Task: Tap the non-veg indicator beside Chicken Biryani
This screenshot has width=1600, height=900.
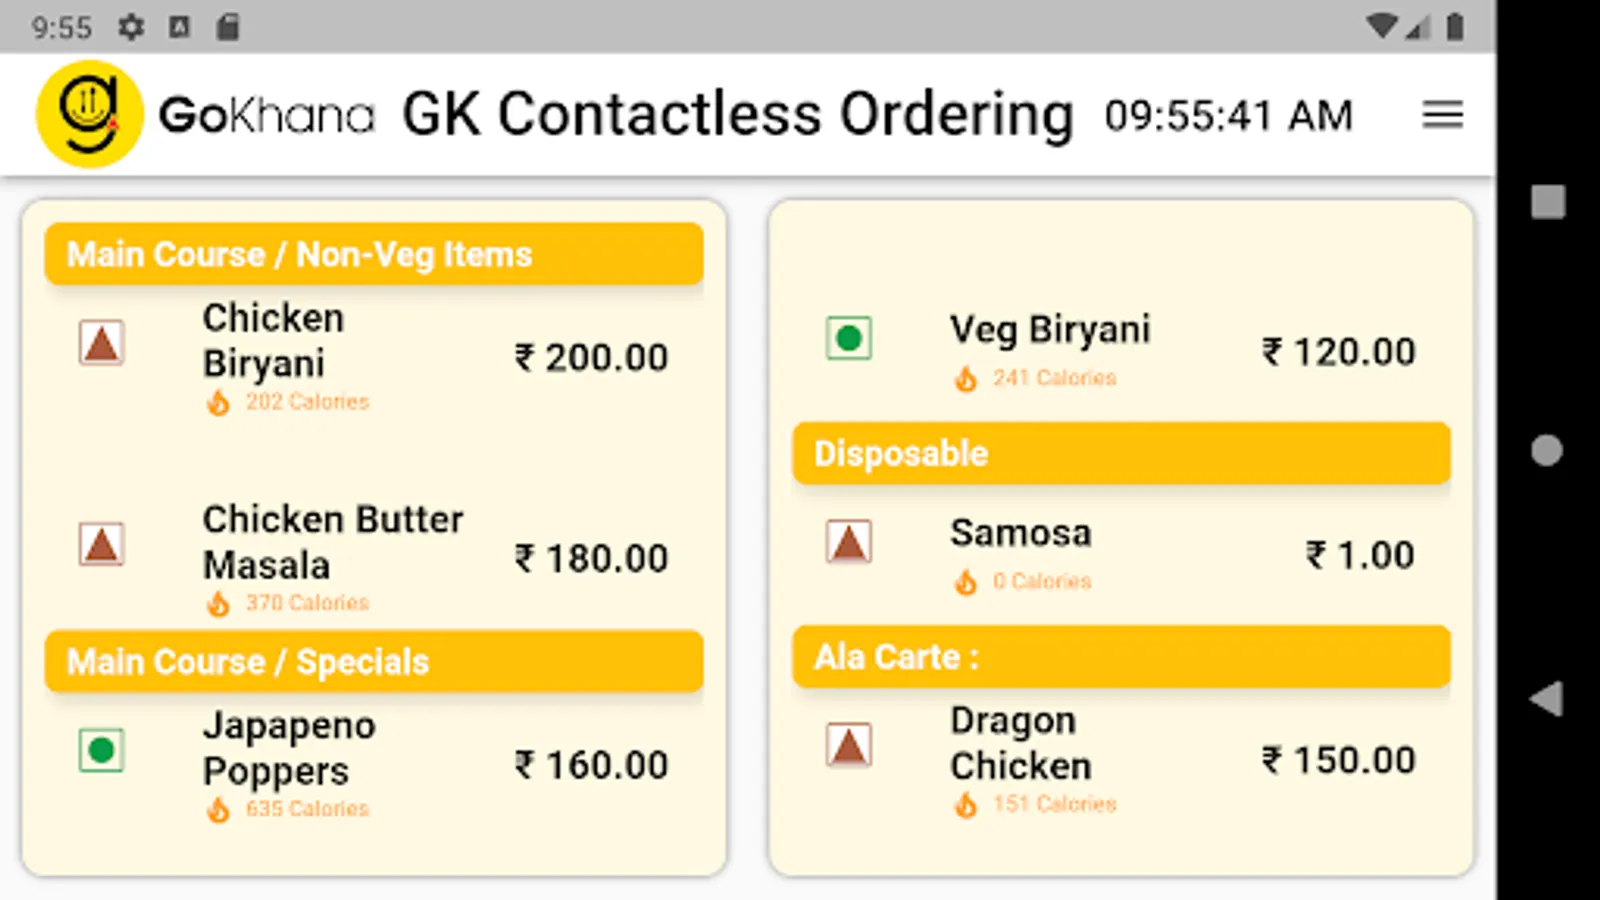Action: click(101, 343)
